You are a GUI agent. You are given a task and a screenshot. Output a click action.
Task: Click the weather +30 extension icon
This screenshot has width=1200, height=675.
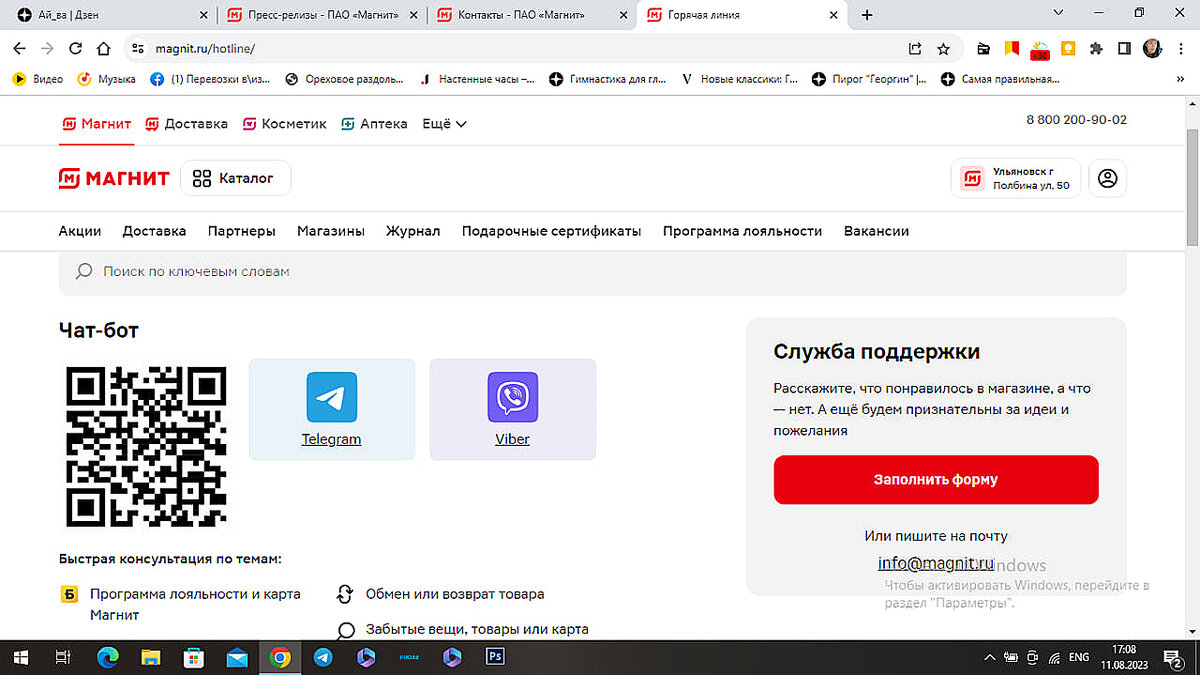tap(1040, 49)
